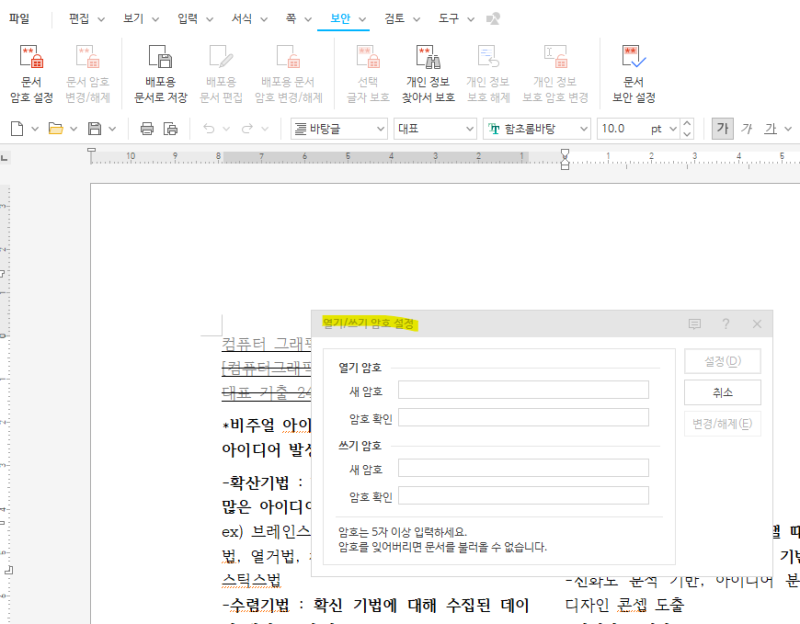Open the 검토 menu
This screenshot has width=800, height=624.
point(402,19)
